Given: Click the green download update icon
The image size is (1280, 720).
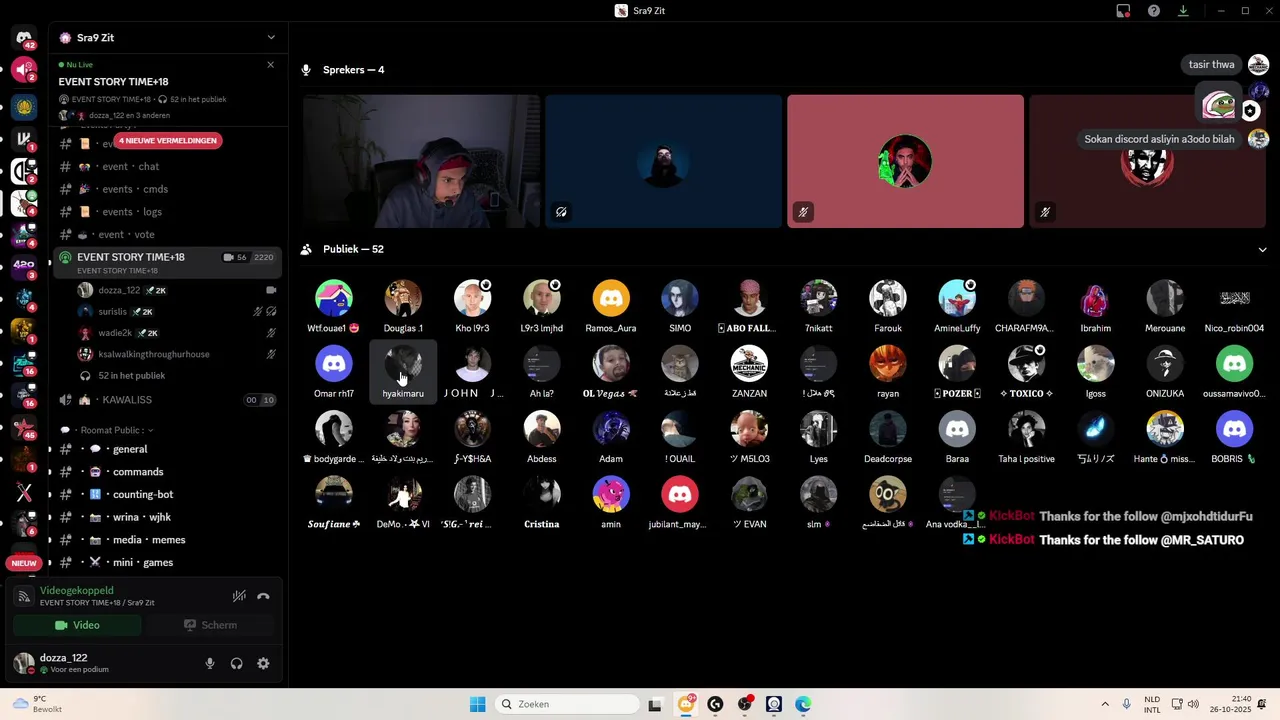Looking at the screenshot, I should coord(1183,11).
